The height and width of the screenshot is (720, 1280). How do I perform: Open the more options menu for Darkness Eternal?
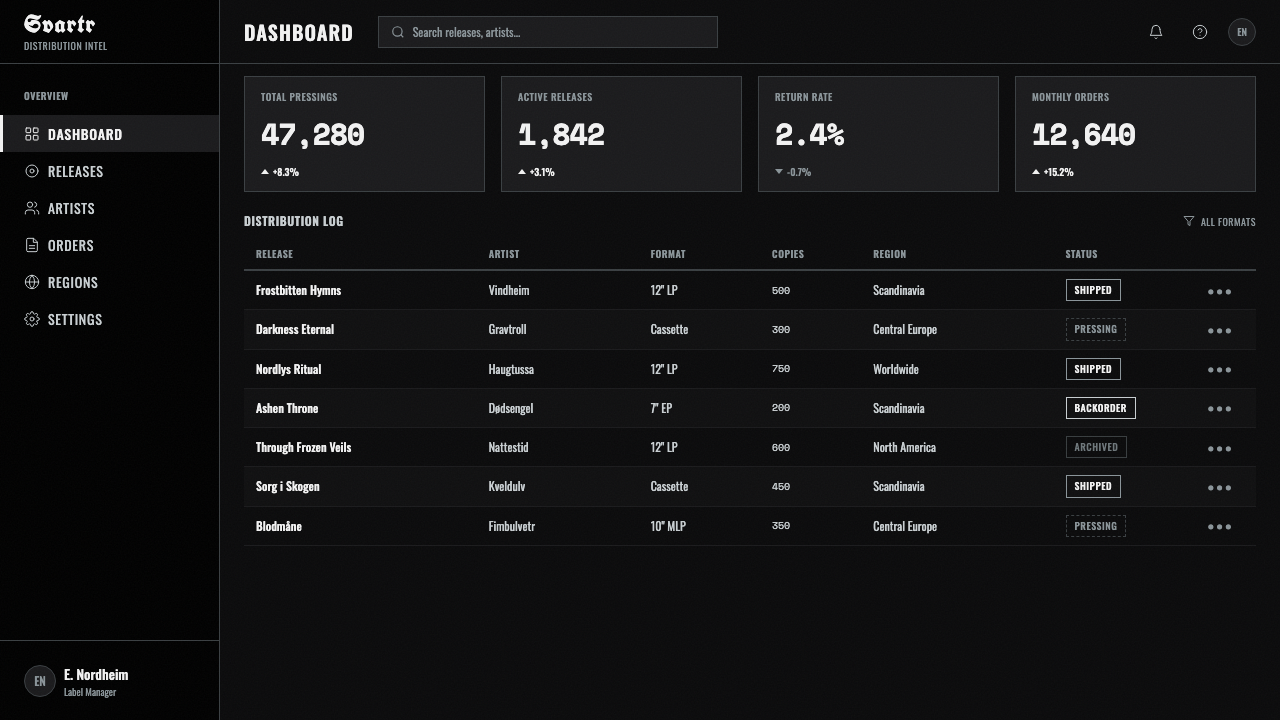pyautogui.click(x=1219, y=330)
